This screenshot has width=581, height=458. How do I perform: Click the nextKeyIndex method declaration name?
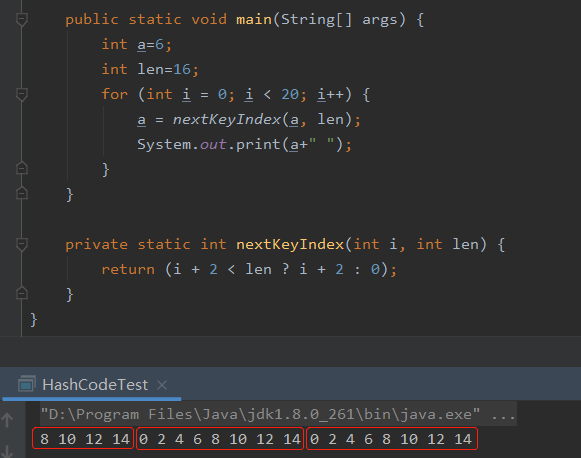pos(290,245)
